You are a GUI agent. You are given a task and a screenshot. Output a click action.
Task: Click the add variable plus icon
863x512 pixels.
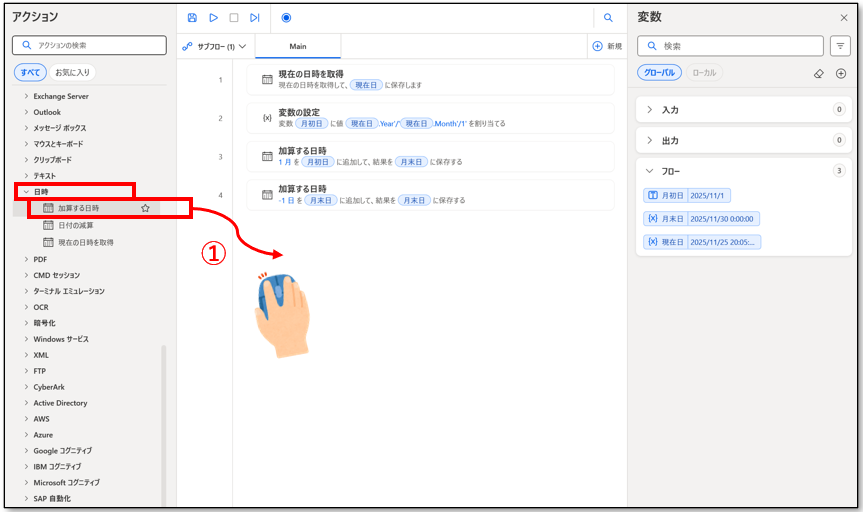[841, 73]
